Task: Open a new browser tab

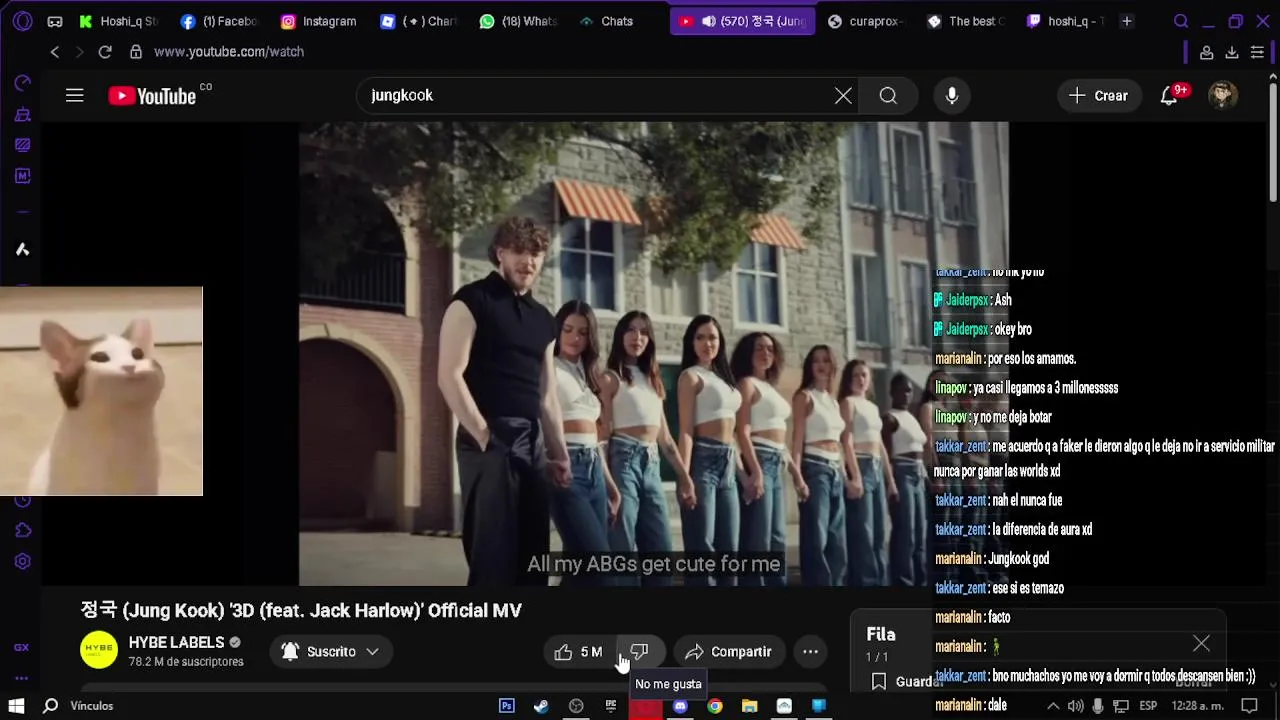Action: click(1127, 21)
